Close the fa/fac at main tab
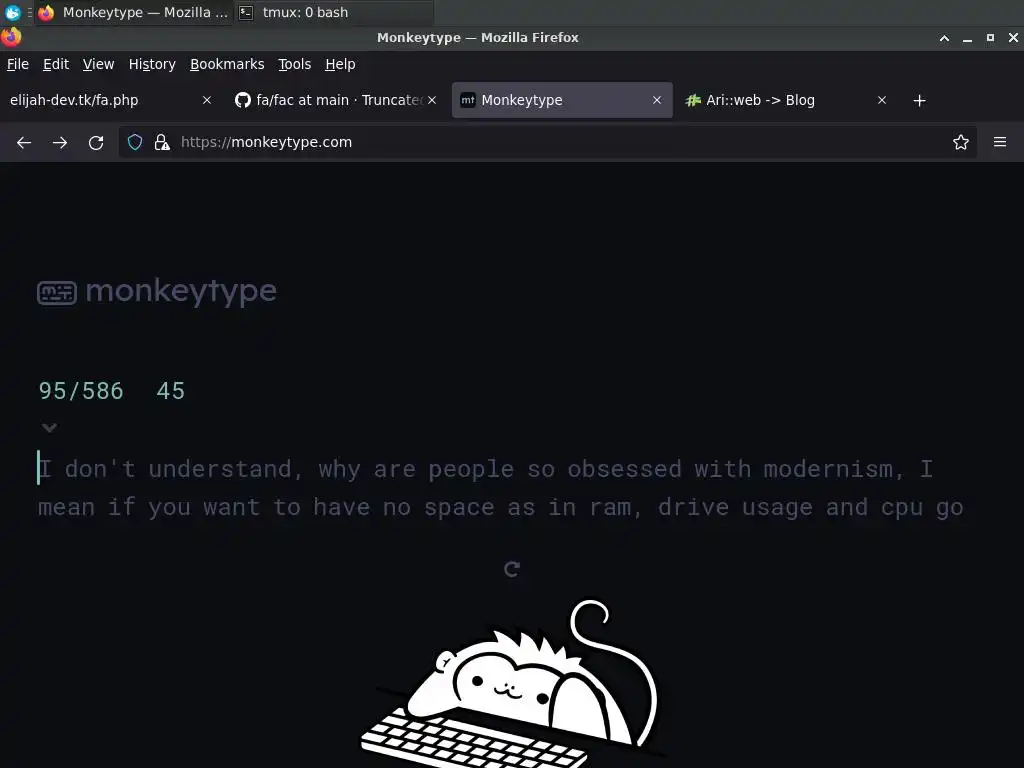 (432, 100)
